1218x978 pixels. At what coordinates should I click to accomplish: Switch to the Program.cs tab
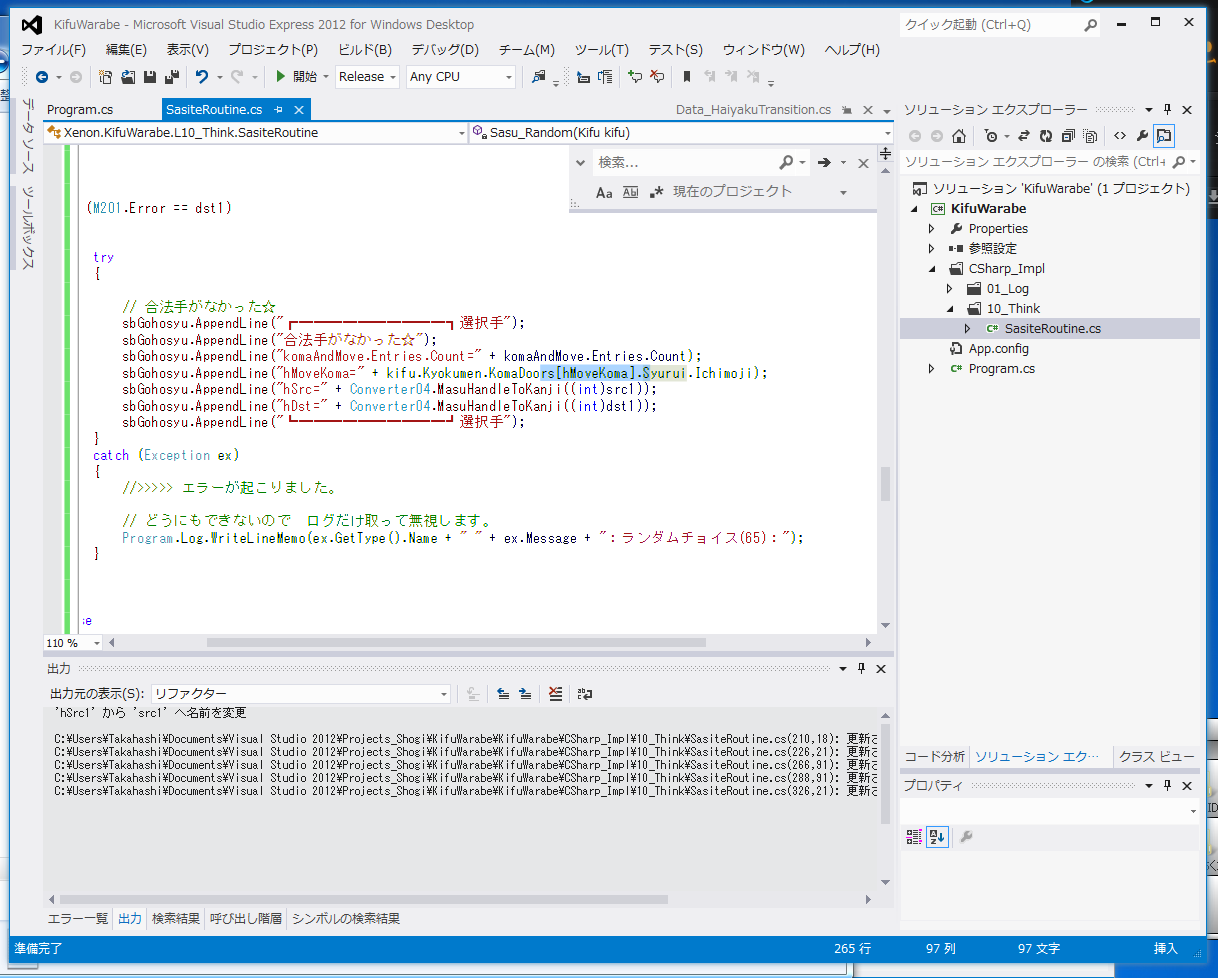coord(80,110)
